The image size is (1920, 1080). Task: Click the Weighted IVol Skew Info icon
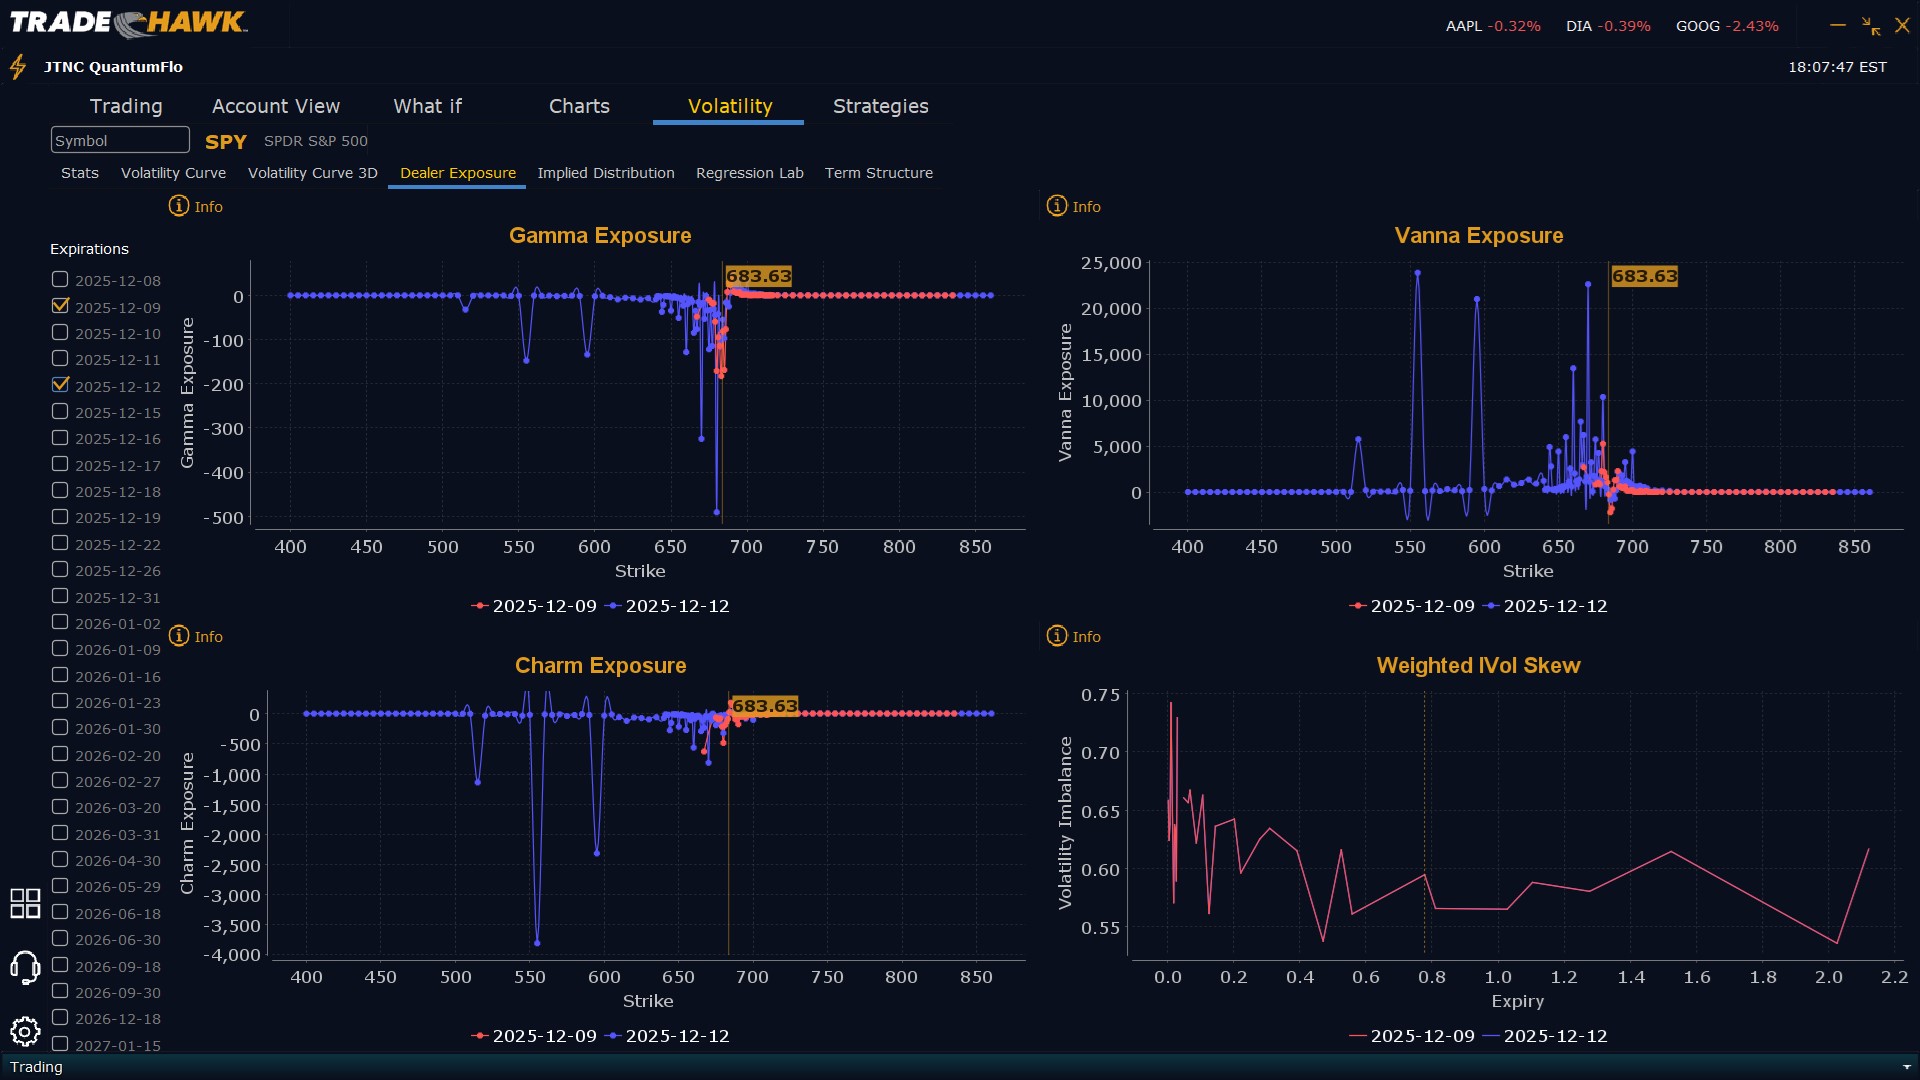click(x=1057, y=636)
